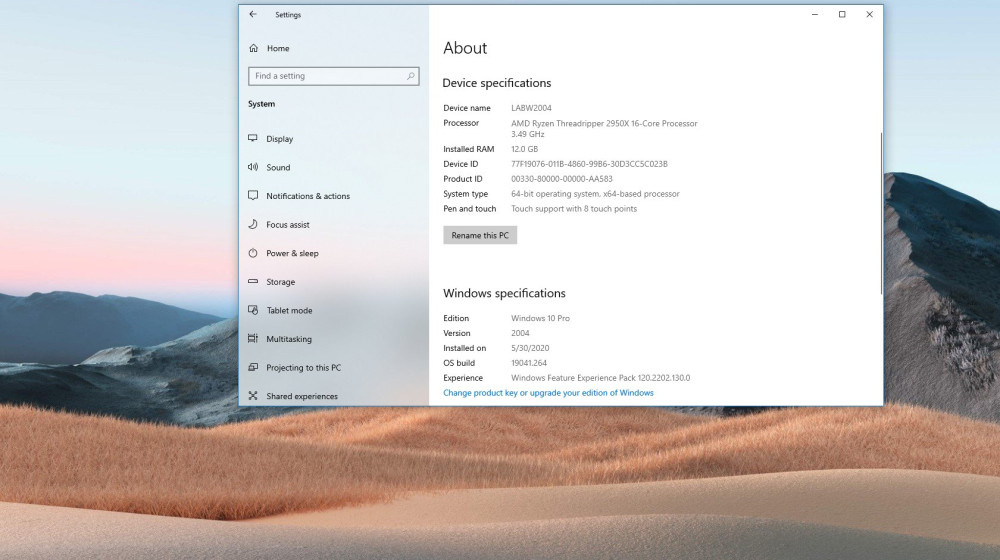Click Touch support with 8 touch points
1000x560 pixels.
click(574, 209)
